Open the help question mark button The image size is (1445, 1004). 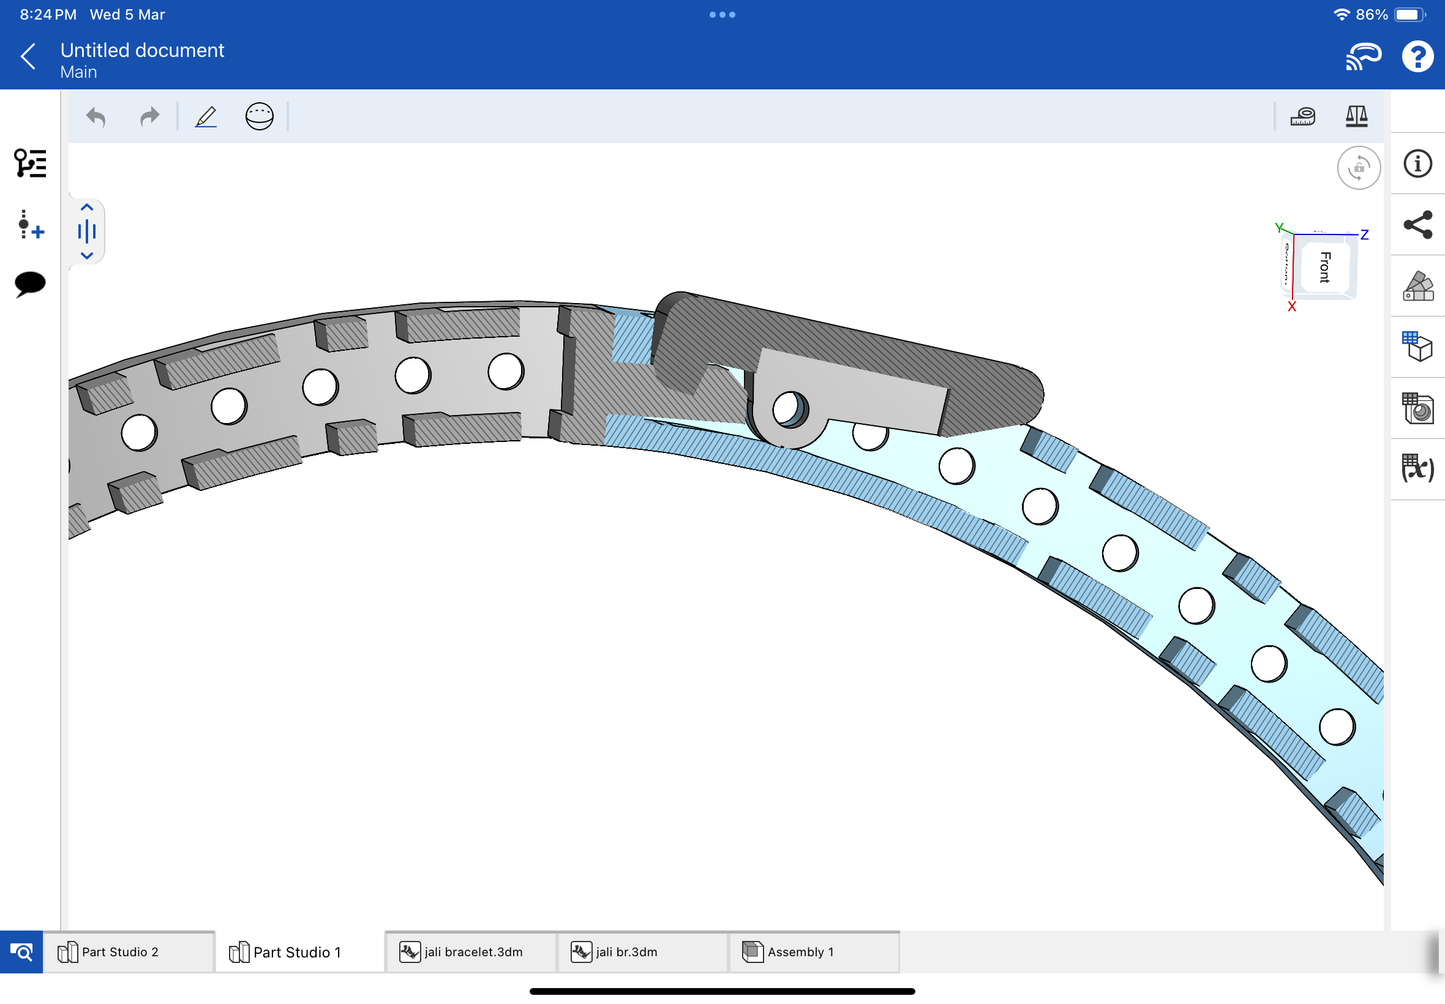[1417, 57]
